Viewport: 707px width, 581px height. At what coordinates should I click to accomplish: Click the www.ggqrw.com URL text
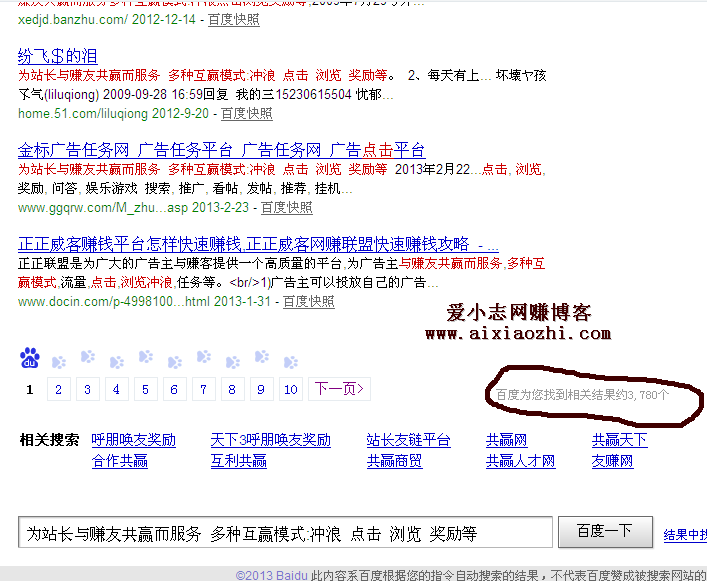(x=103, y=207)
